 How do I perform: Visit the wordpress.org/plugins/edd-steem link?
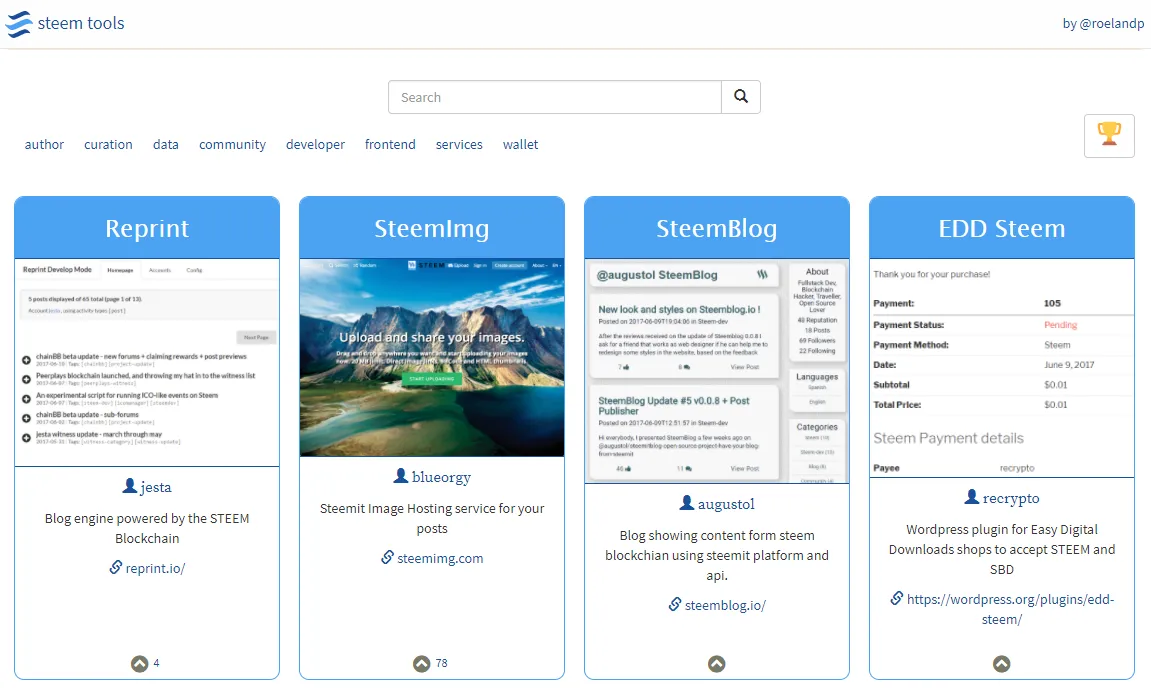click(1010, 609)
